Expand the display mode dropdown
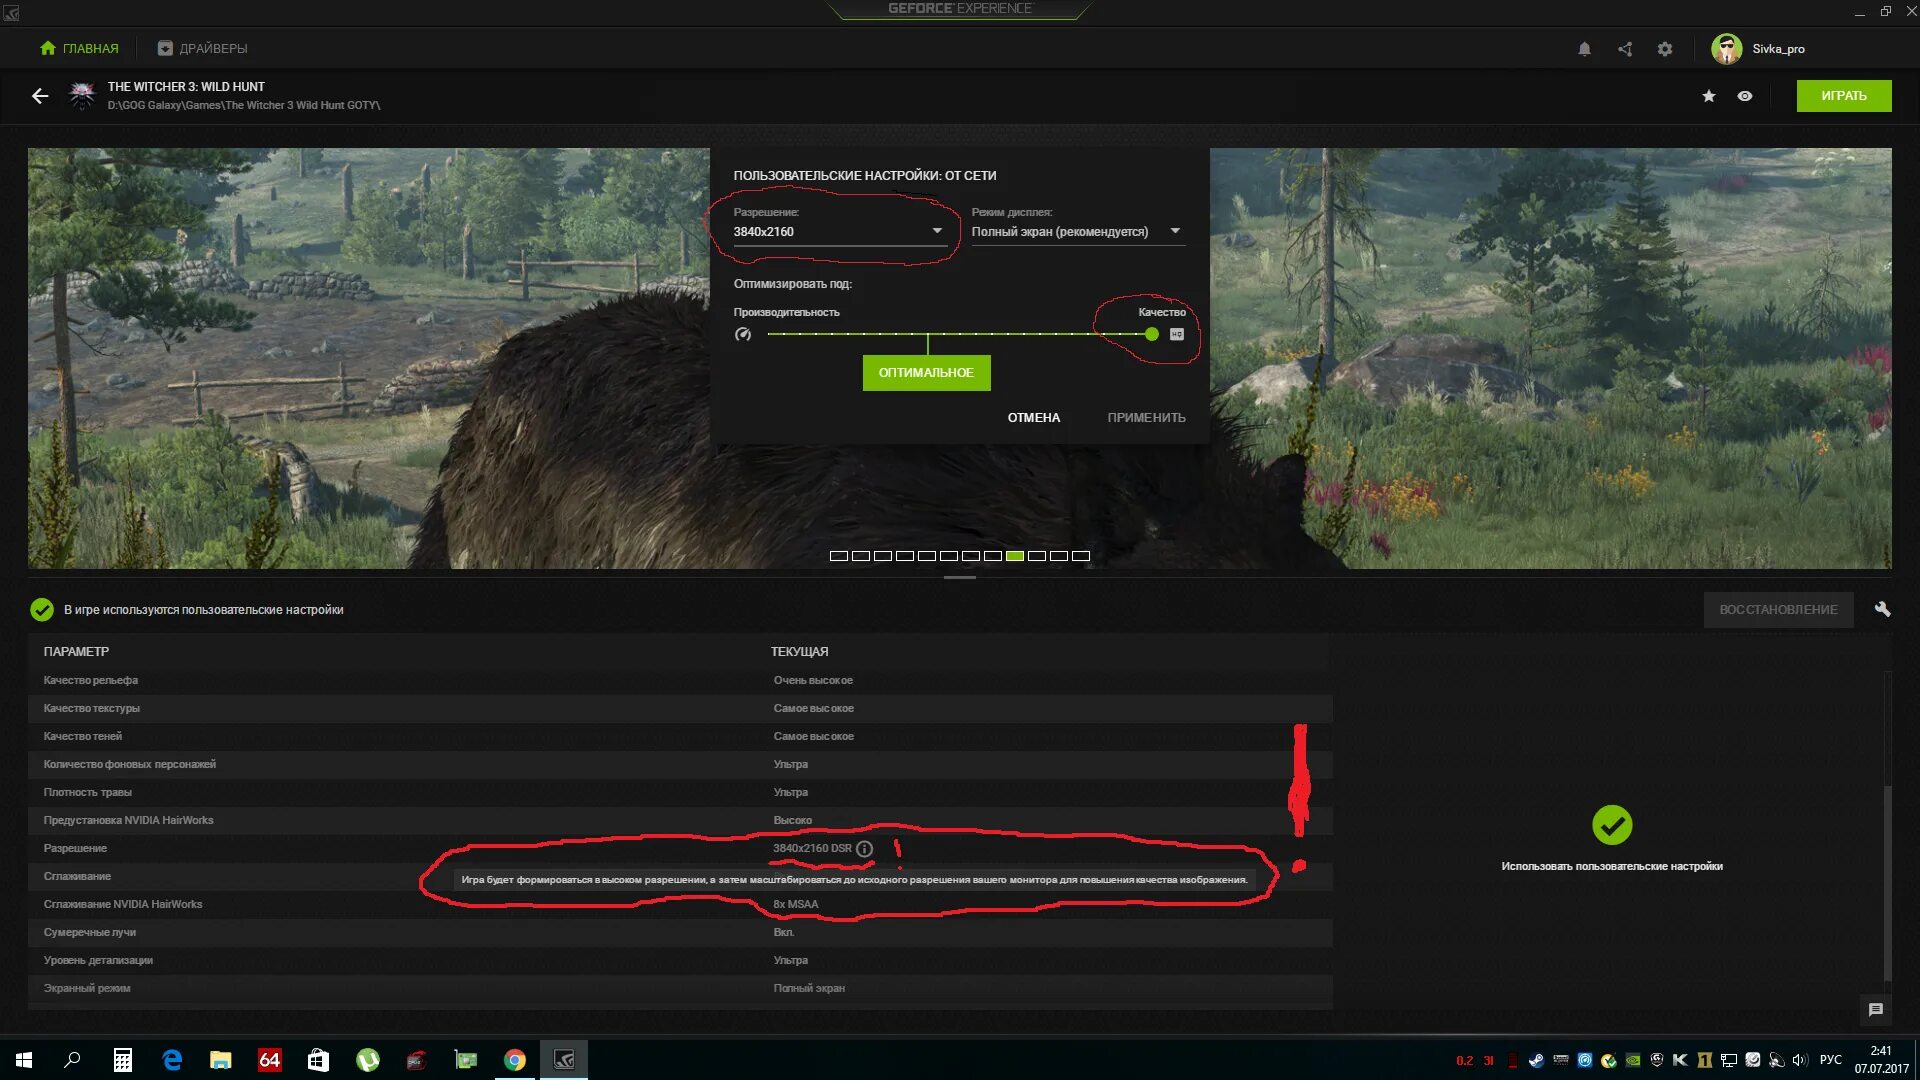 pyautogui.click(x=1175, y=231)
